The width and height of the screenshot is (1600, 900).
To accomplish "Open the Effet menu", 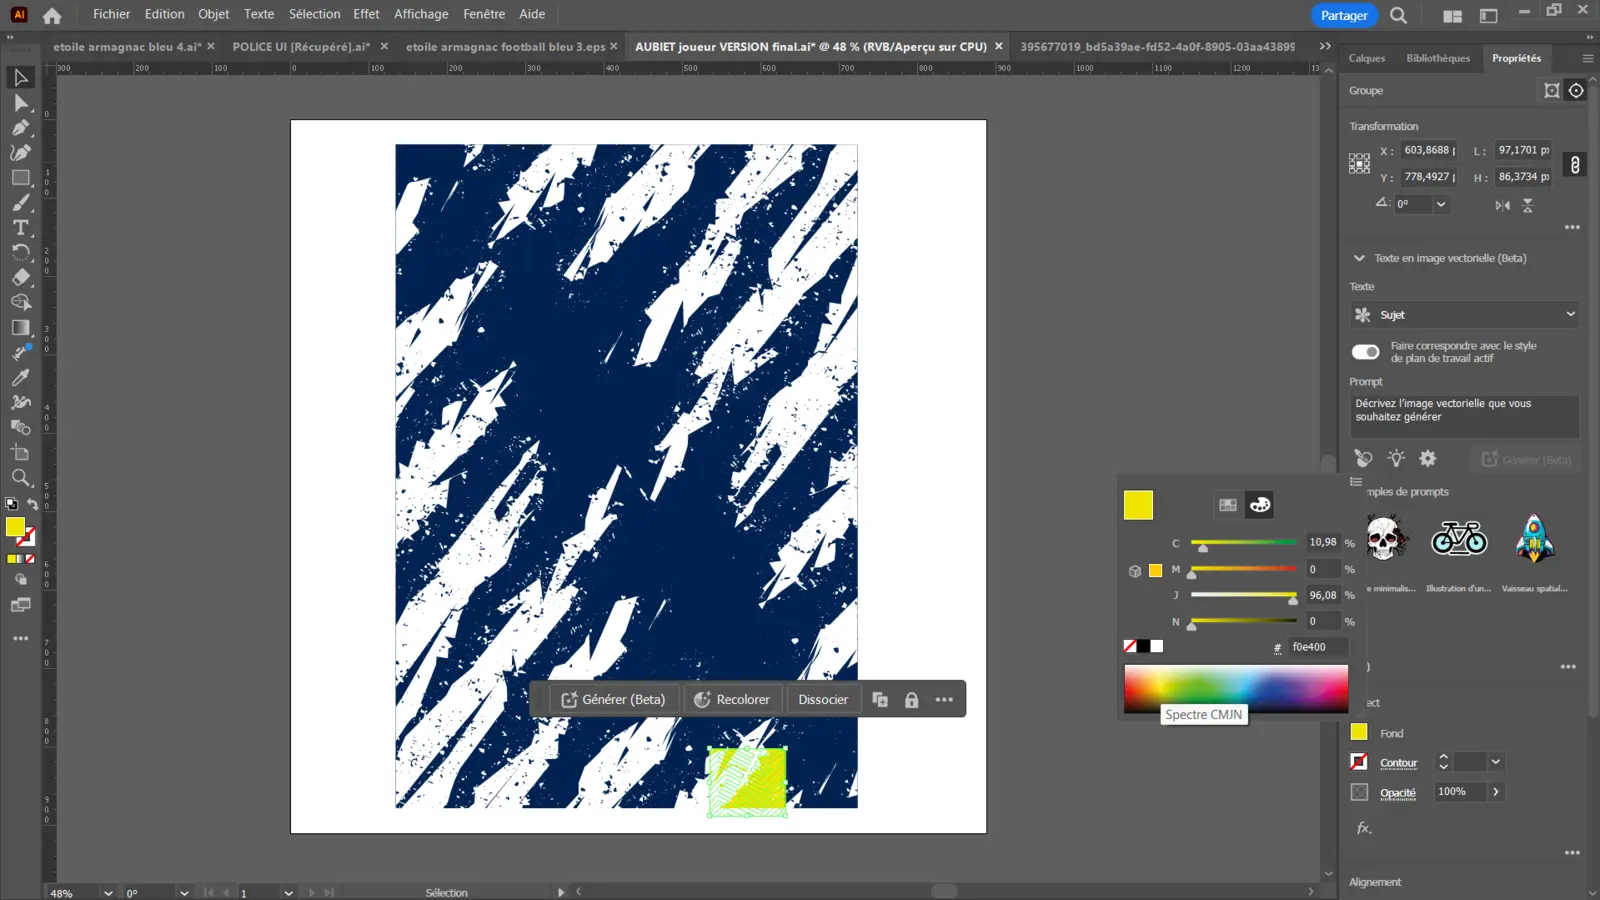I will pos(366,14).
